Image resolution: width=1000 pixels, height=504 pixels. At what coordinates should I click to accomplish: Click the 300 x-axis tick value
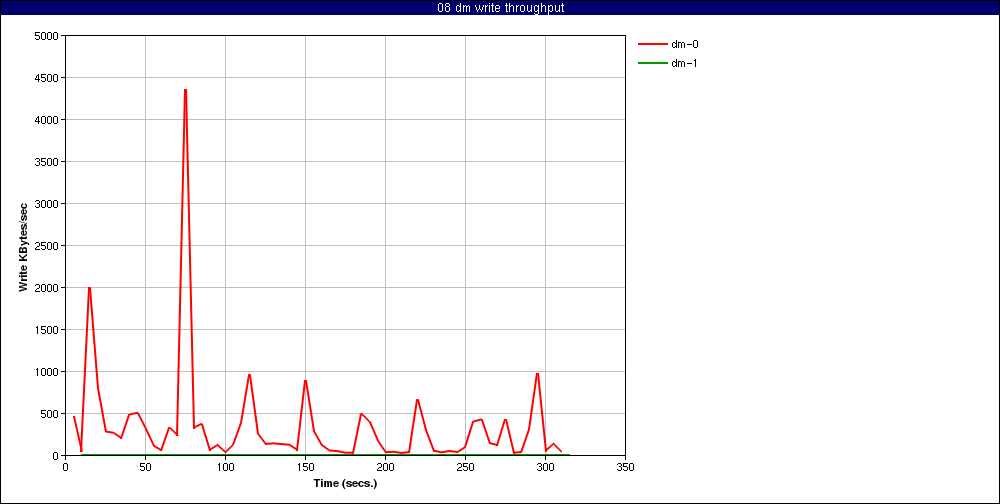[x=545, y=466]
